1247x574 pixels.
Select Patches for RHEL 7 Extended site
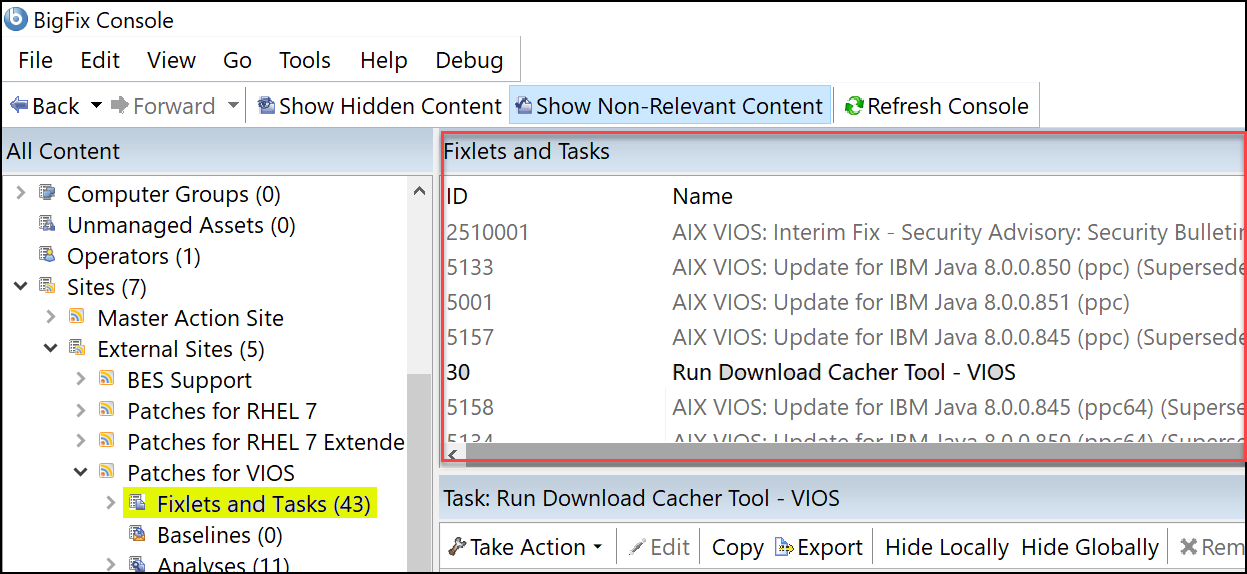pos(266,441)
